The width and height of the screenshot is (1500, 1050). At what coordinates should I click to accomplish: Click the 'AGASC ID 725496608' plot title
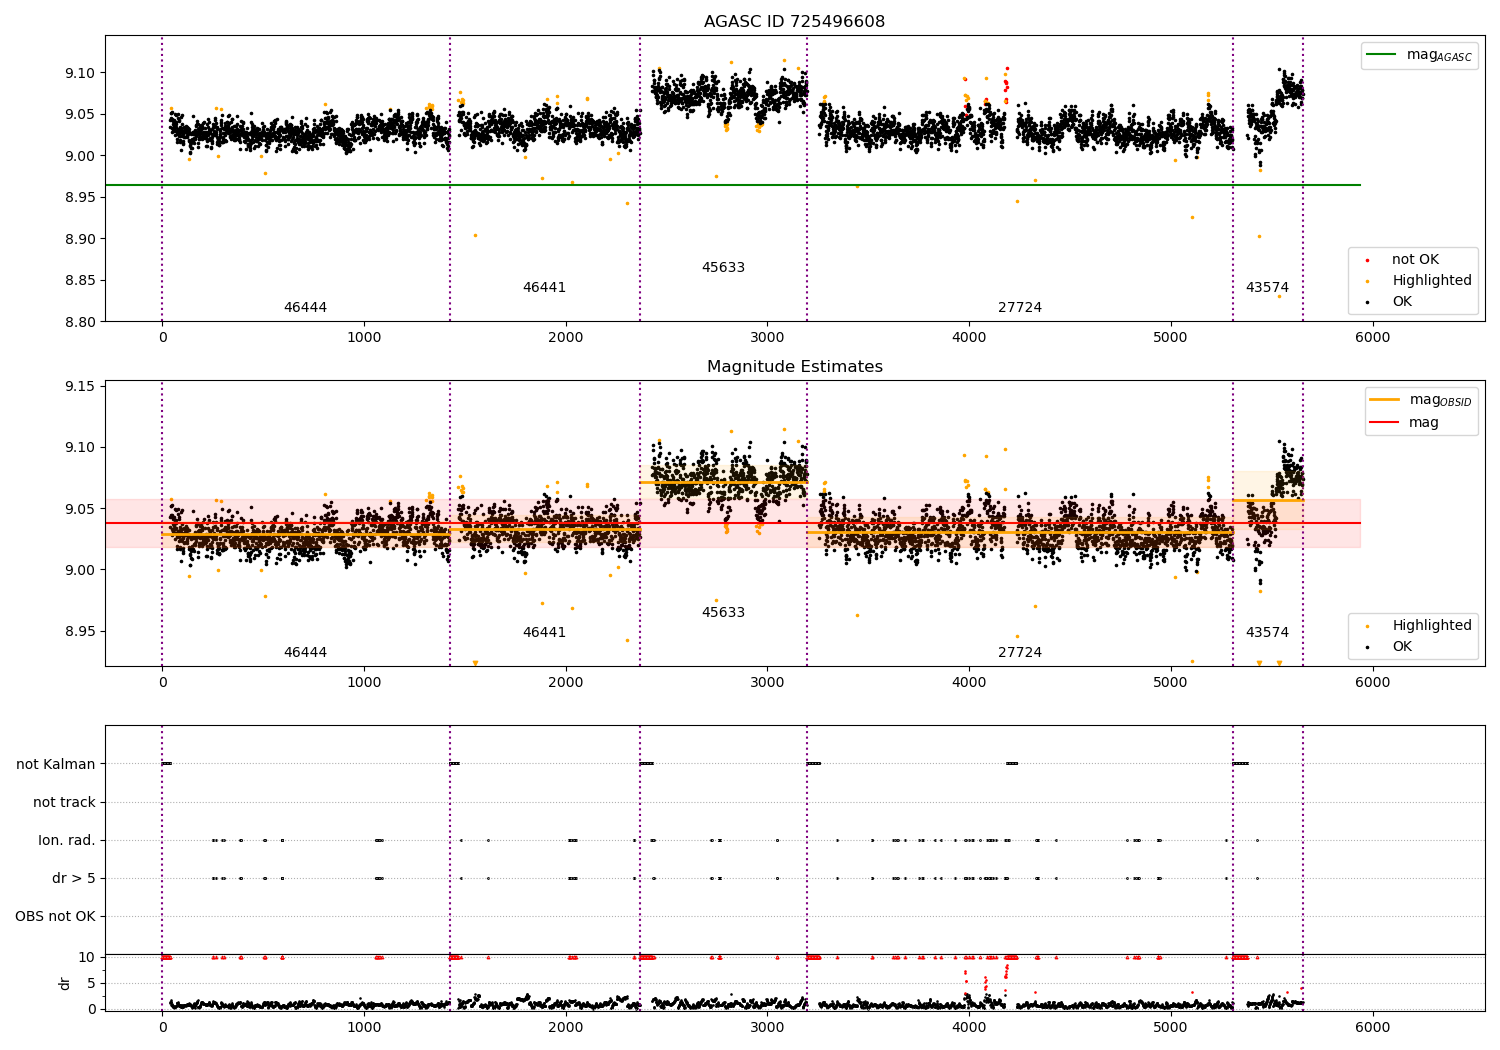[x=794, y=22]
